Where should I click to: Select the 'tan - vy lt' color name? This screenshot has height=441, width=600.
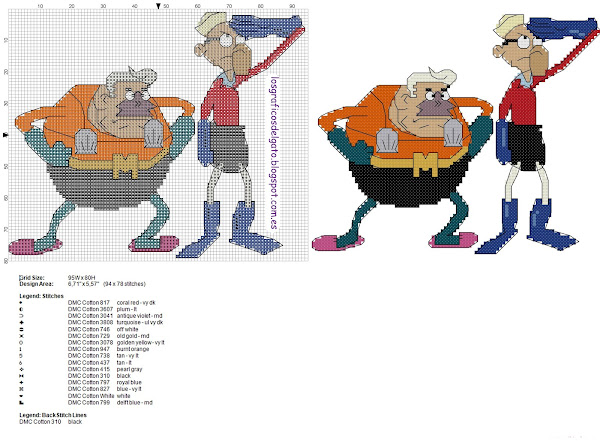point(128,356)
